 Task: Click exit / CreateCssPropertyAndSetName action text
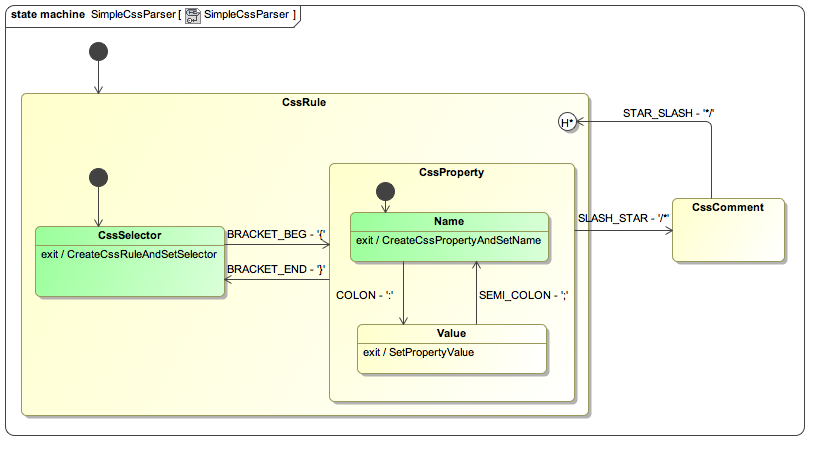448,240
